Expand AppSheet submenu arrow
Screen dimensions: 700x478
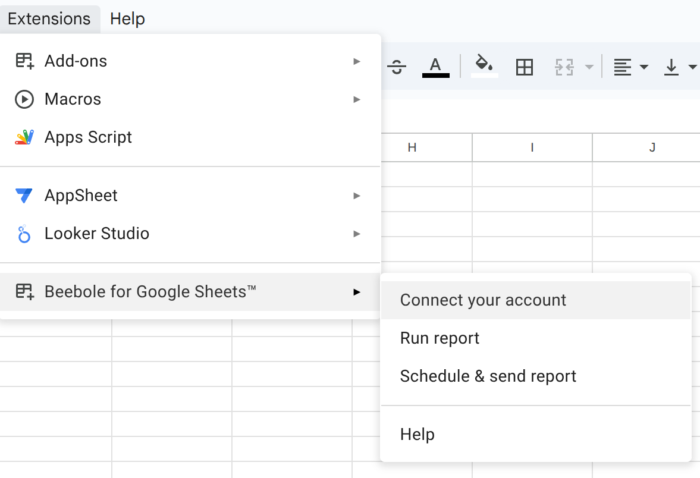[x=356, y=195]
